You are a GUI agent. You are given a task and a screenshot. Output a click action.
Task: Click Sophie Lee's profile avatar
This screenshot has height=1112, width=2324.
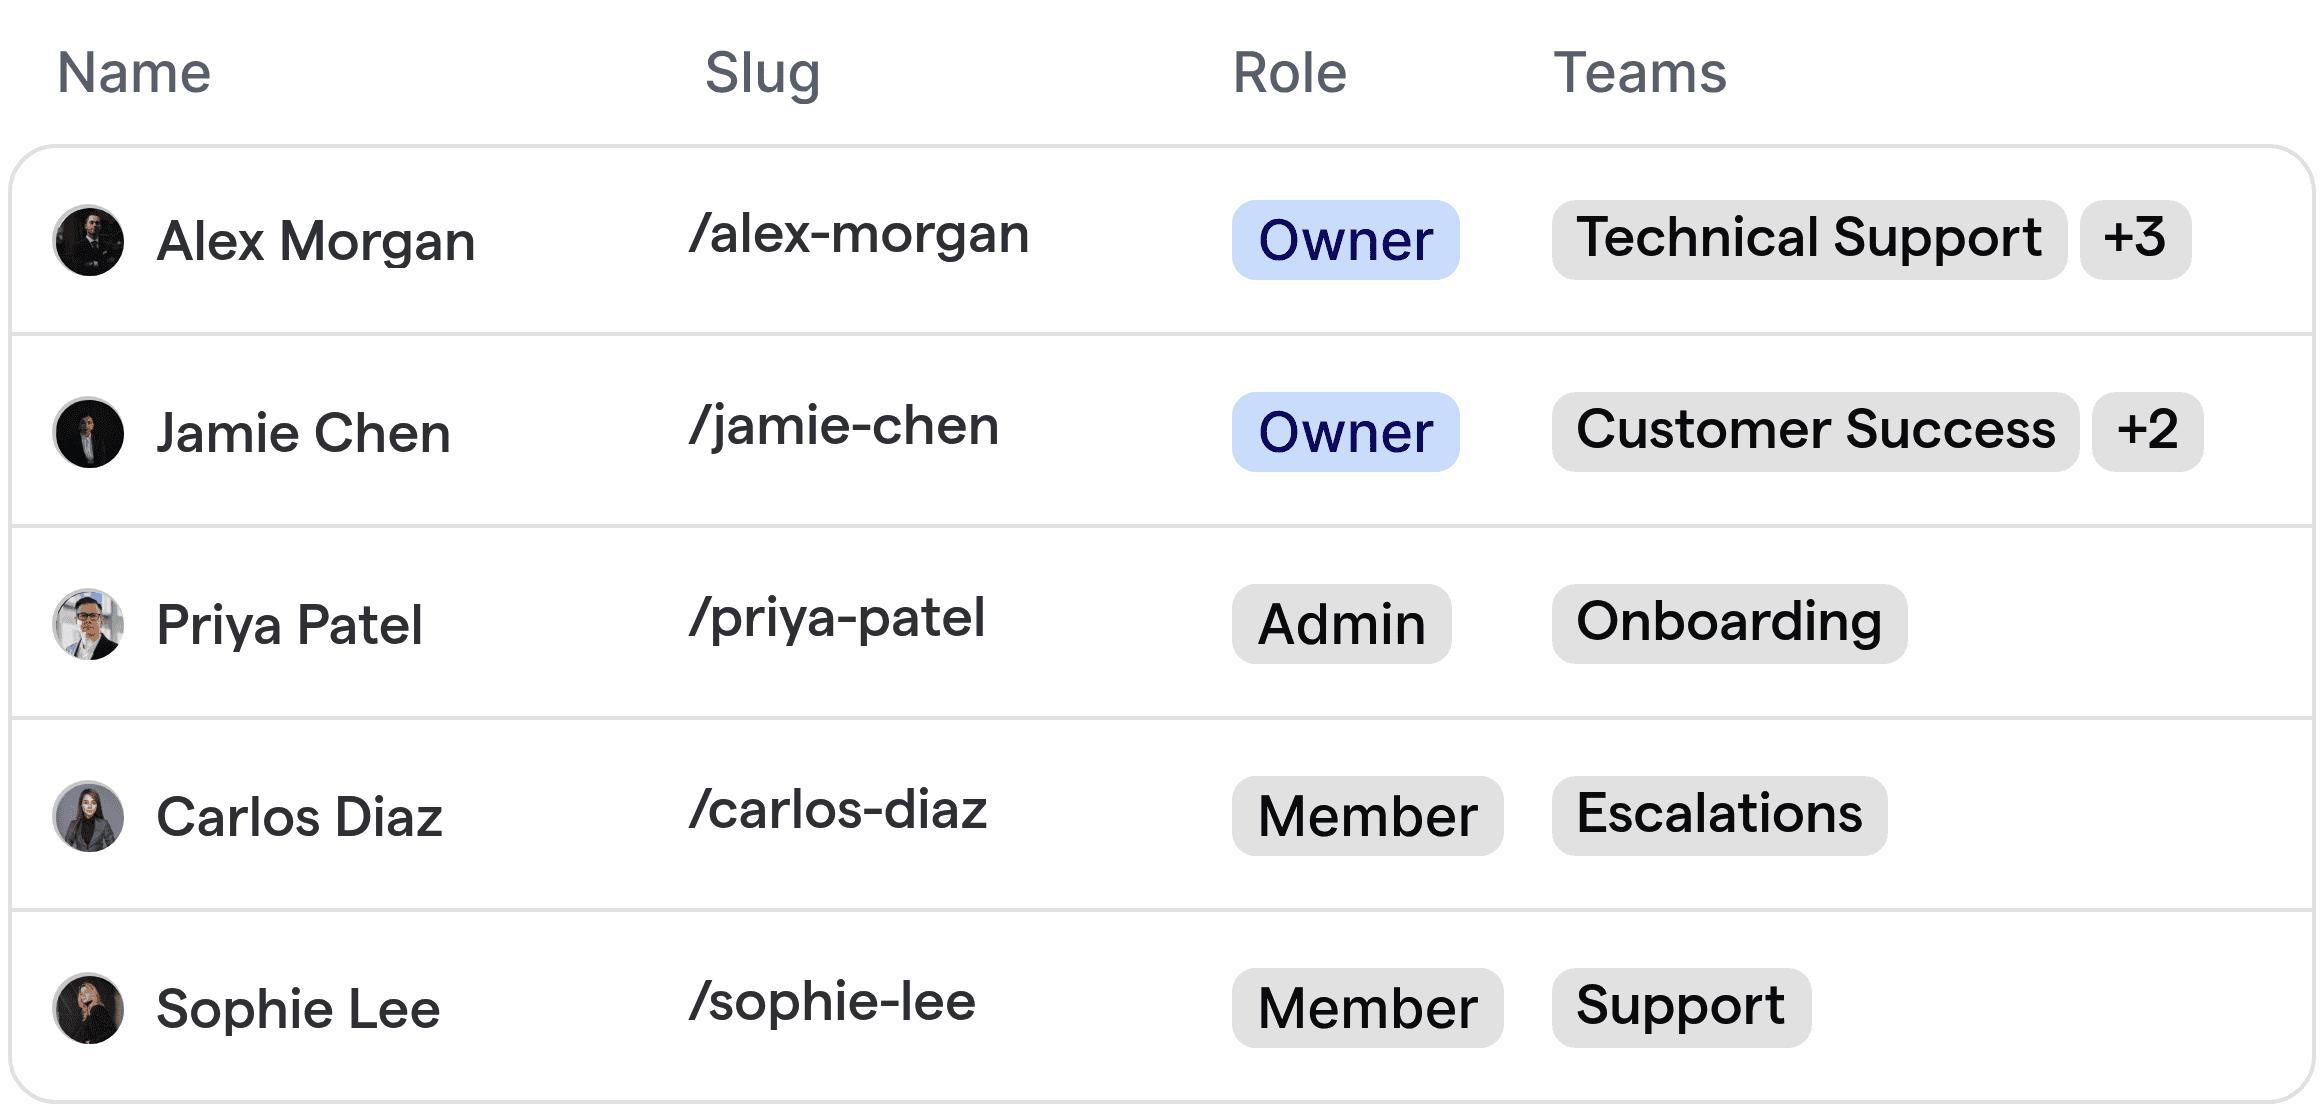88,1008
